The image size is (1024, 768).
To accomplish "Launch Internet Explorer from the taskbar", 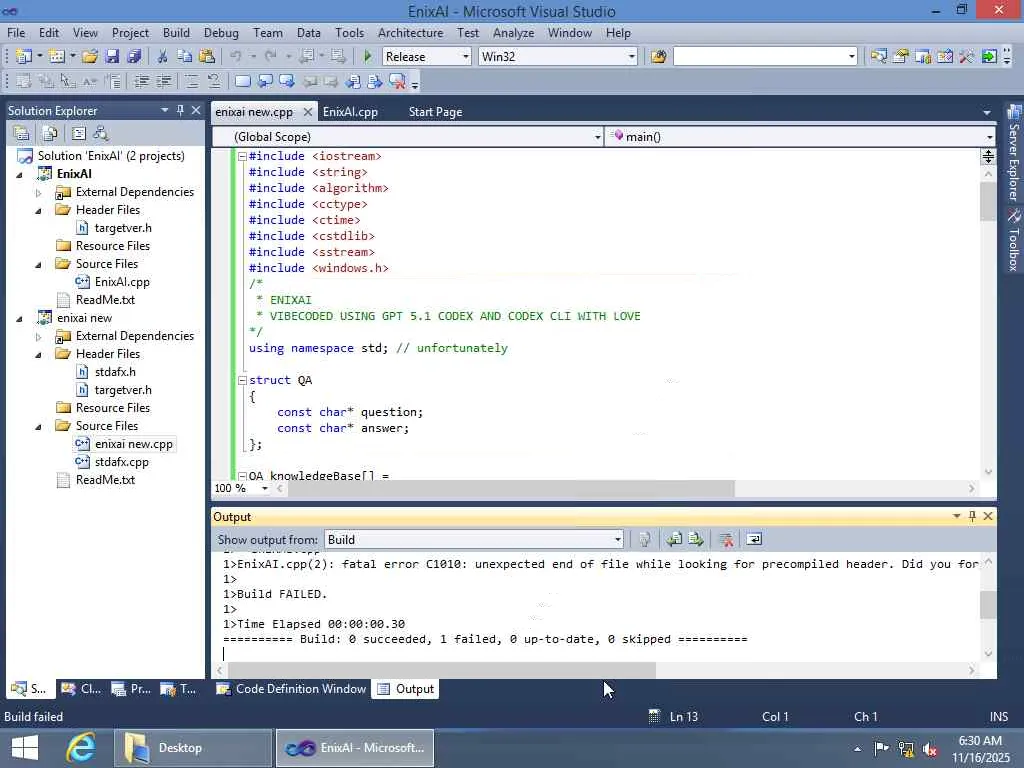I will pyautogui.click(x=80, y=747).
